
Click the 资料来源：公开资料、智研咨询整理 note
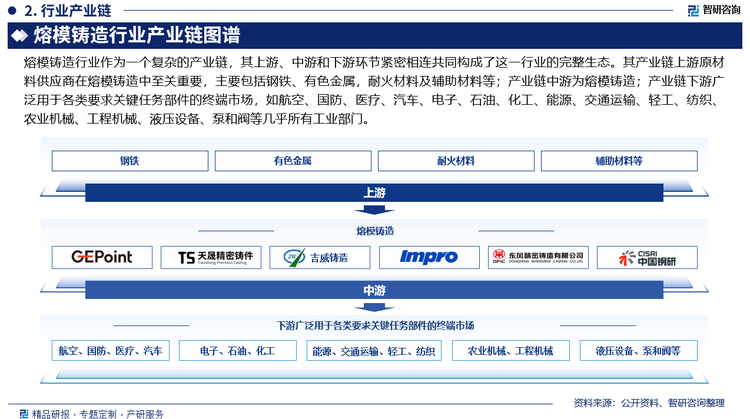click(x=649, y=403)
